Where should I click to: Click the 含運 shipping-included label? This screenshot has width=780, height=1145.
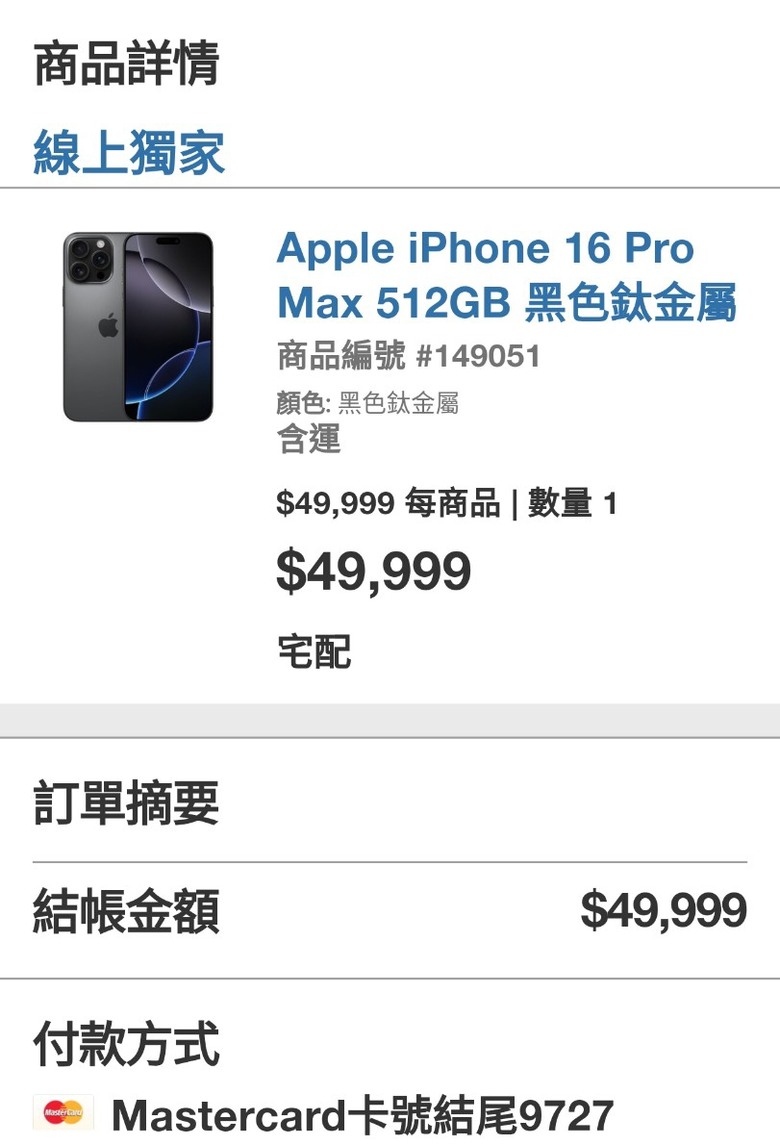[x=308, y=439]
